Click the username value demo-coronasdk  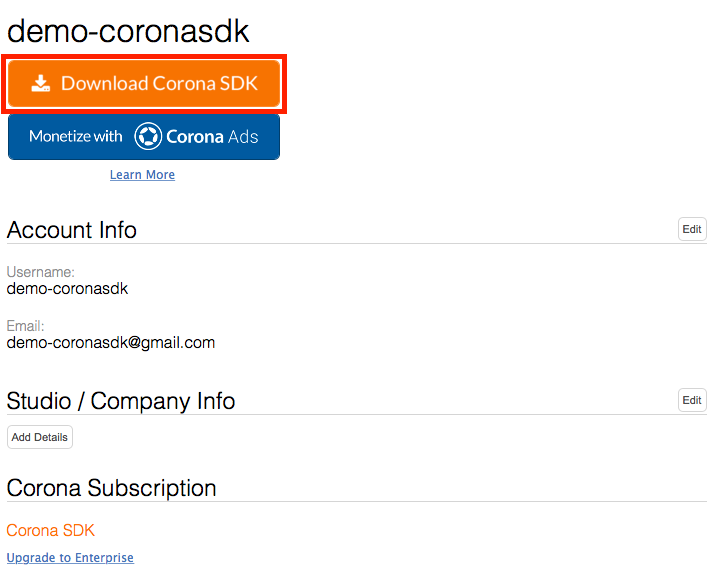pos(67,289)
